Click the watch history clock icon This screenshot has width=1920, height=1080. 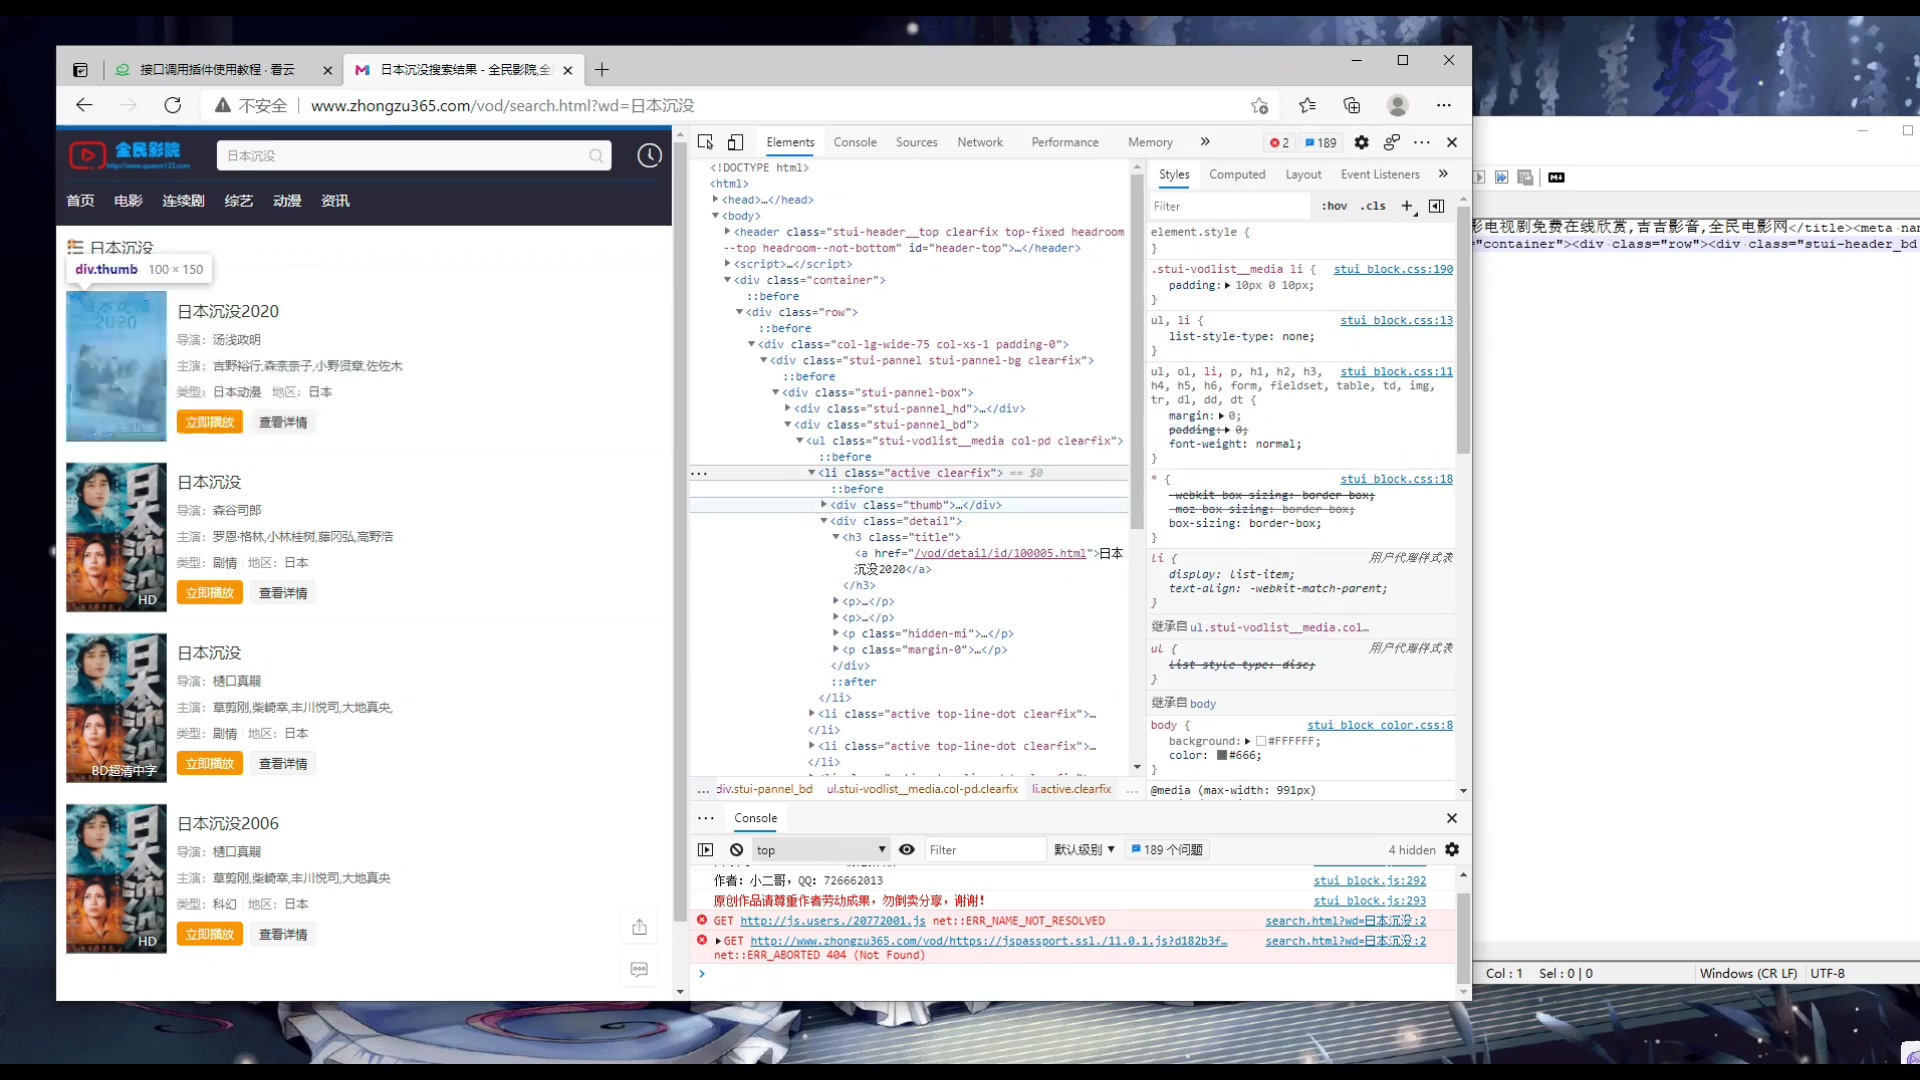tap(649, 155)
